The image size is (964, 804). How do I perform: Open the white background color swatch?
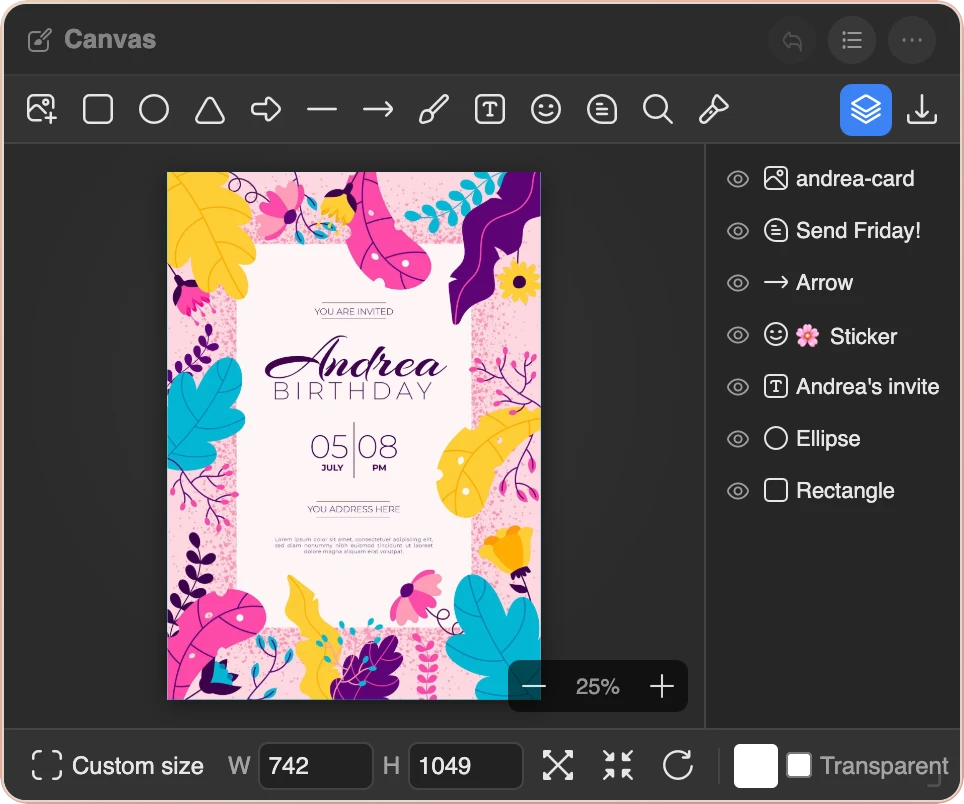coord(756,766)
